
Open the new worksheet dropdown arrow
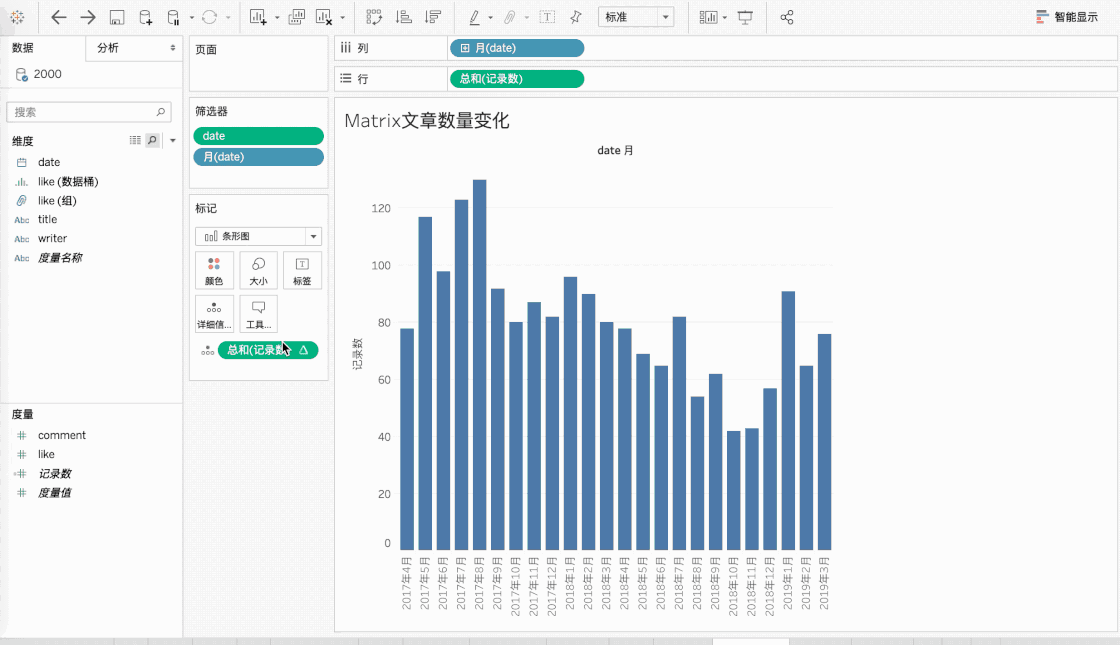coord(277,18)
